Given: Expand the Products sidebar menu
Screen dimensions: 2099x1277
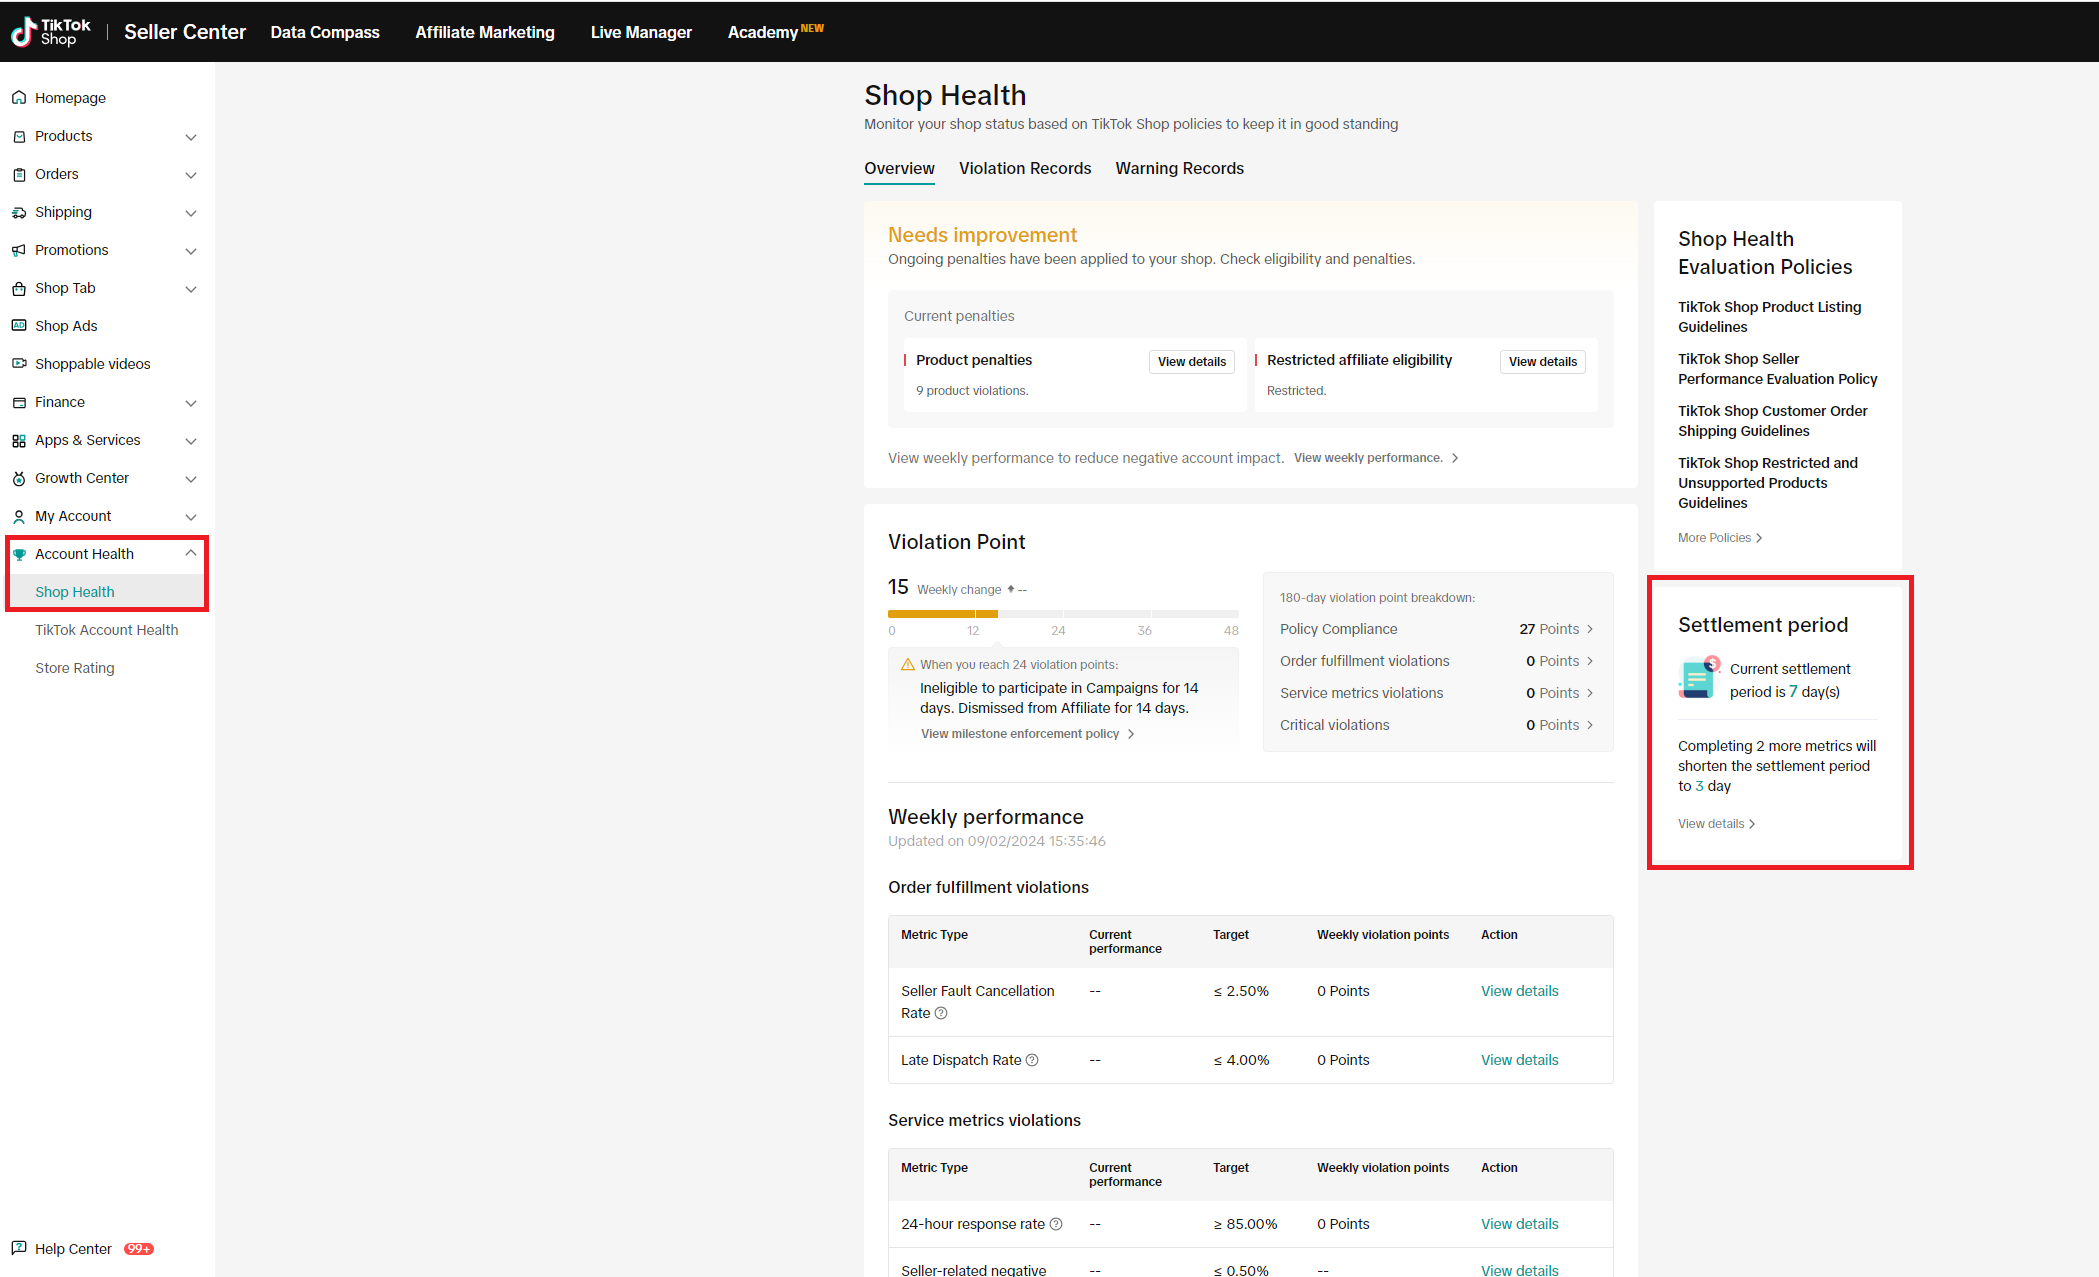Looking at the screenshot, I should click(190, 137).
